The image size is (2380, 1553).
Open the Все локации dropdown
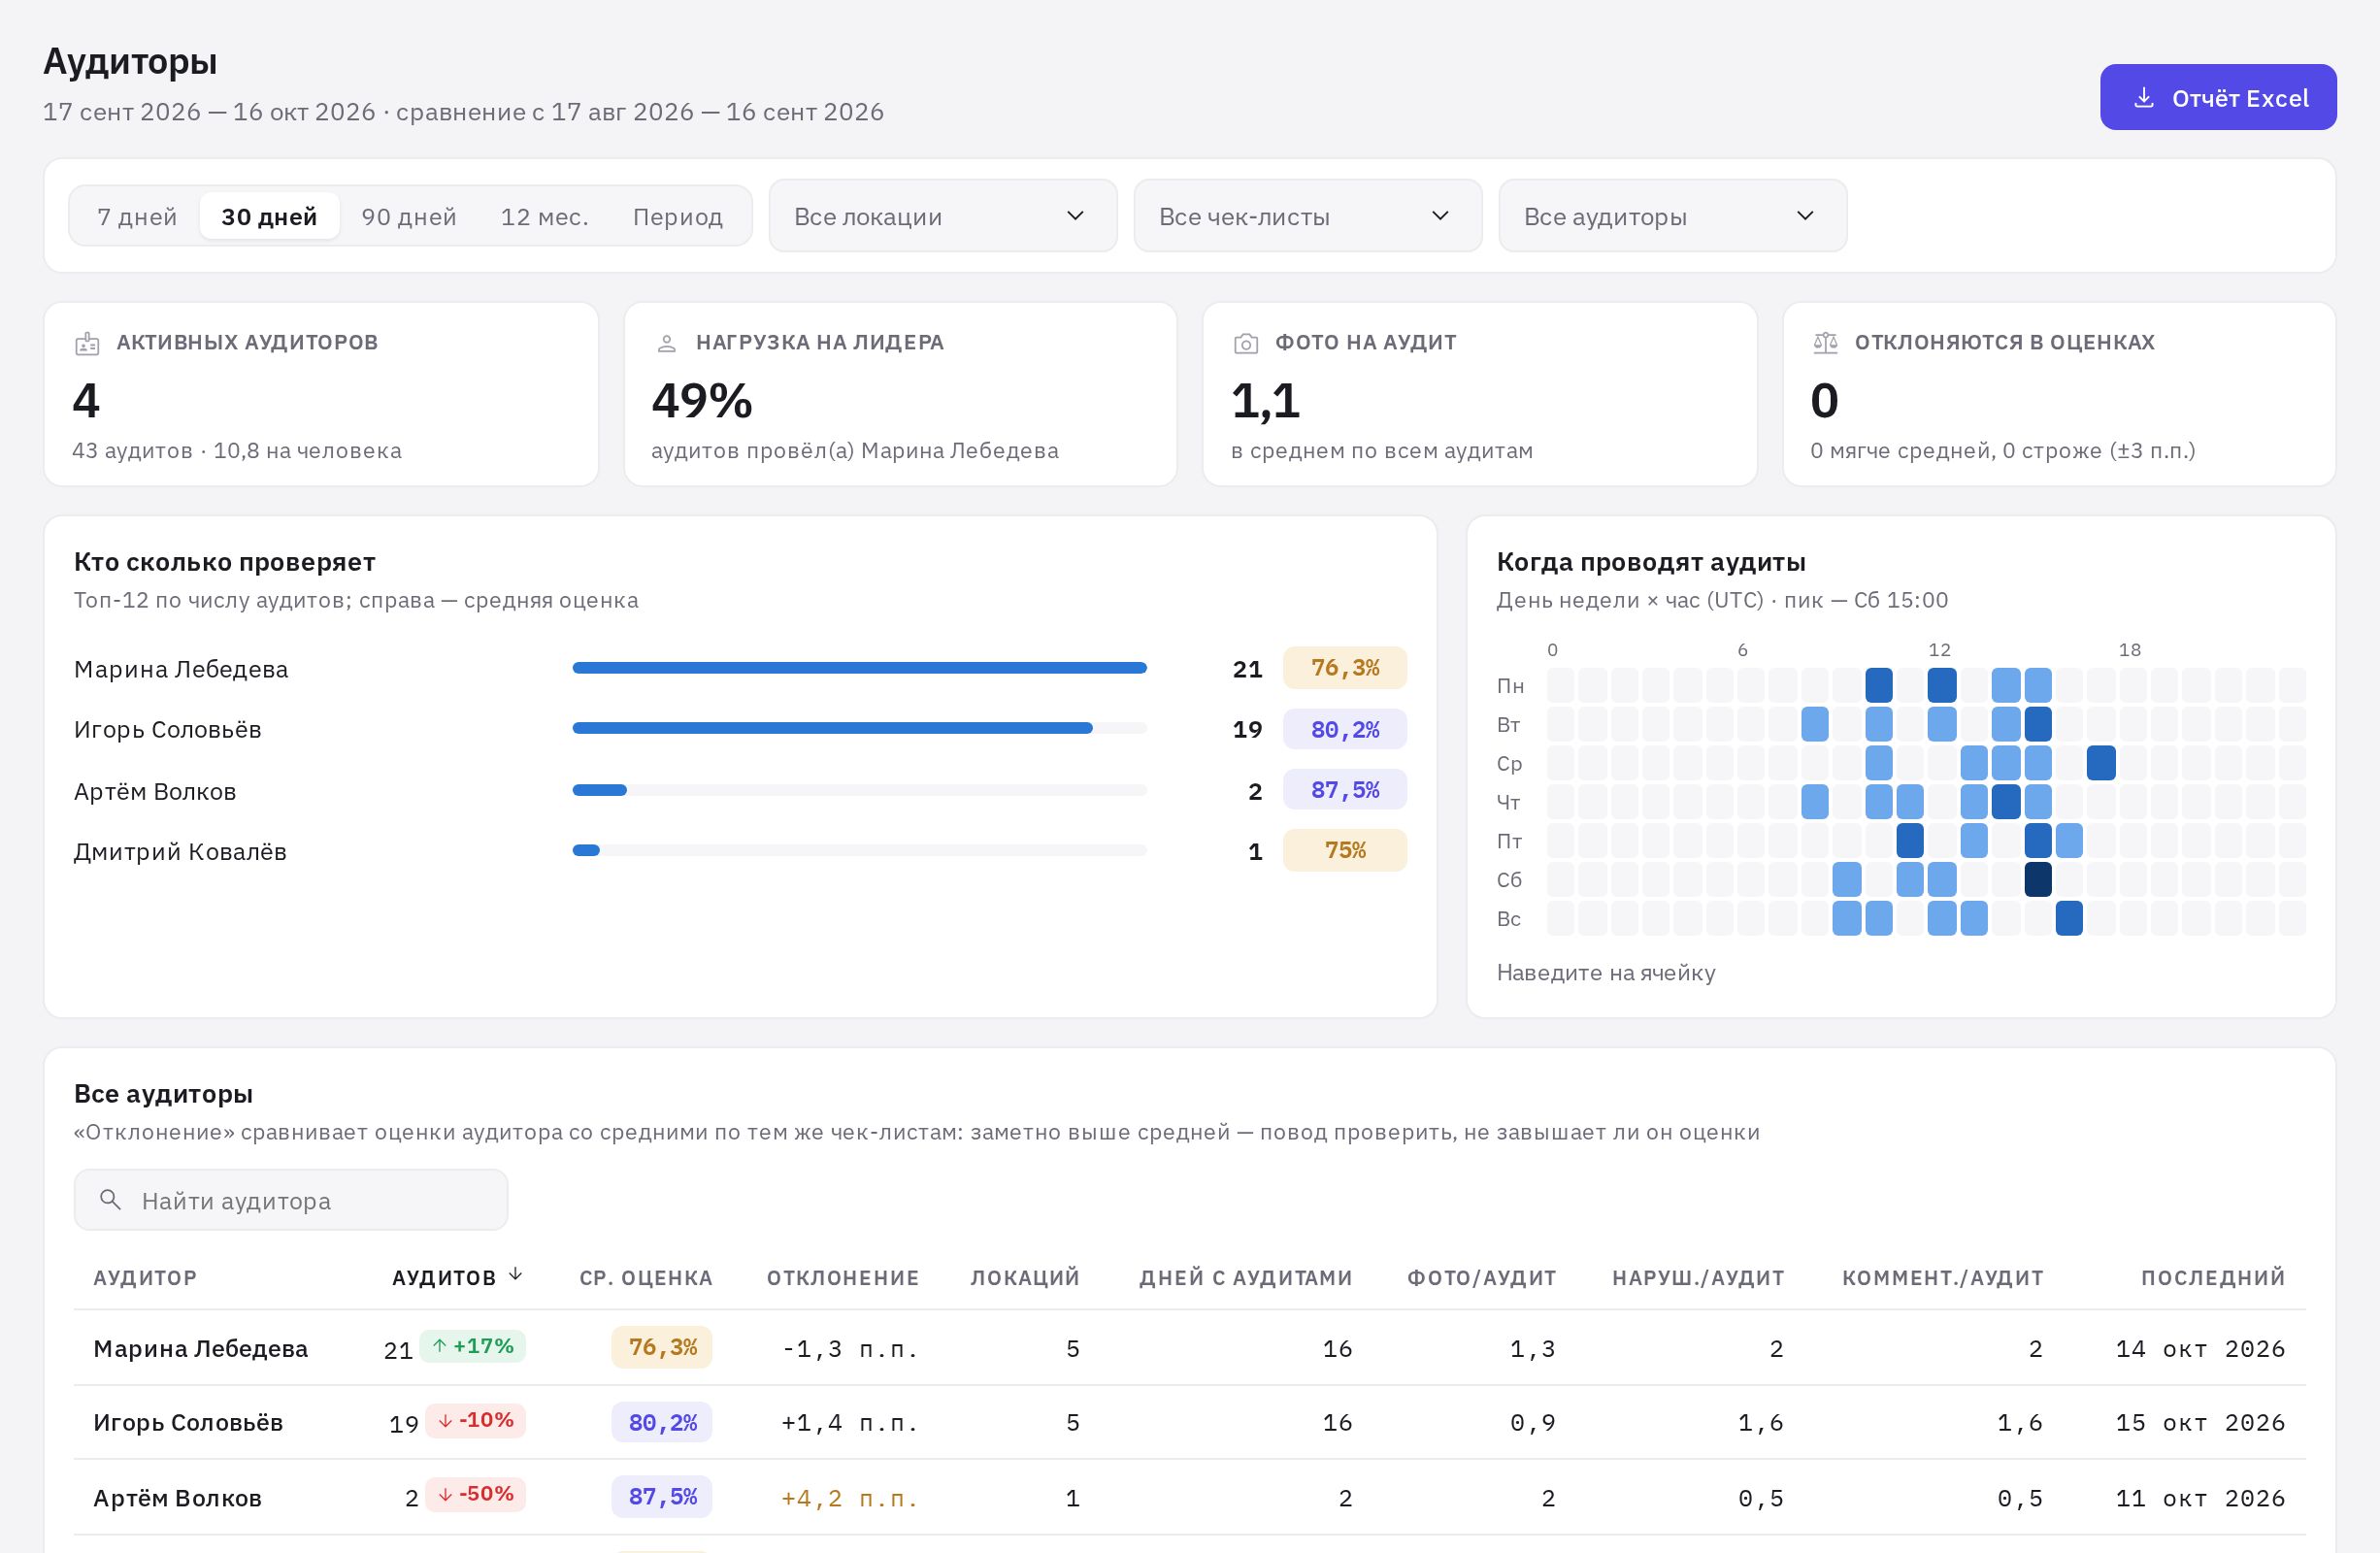(943, 216)
